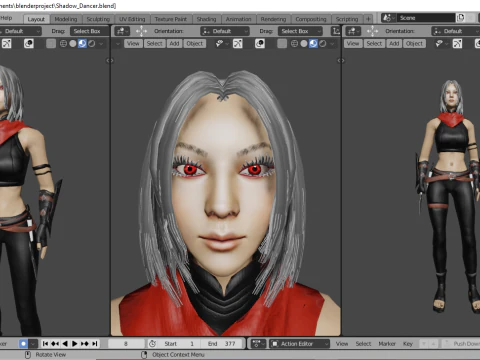Add a new workspace with plus tab
Screen dimensions: 480x360
(x=368, y=19)
